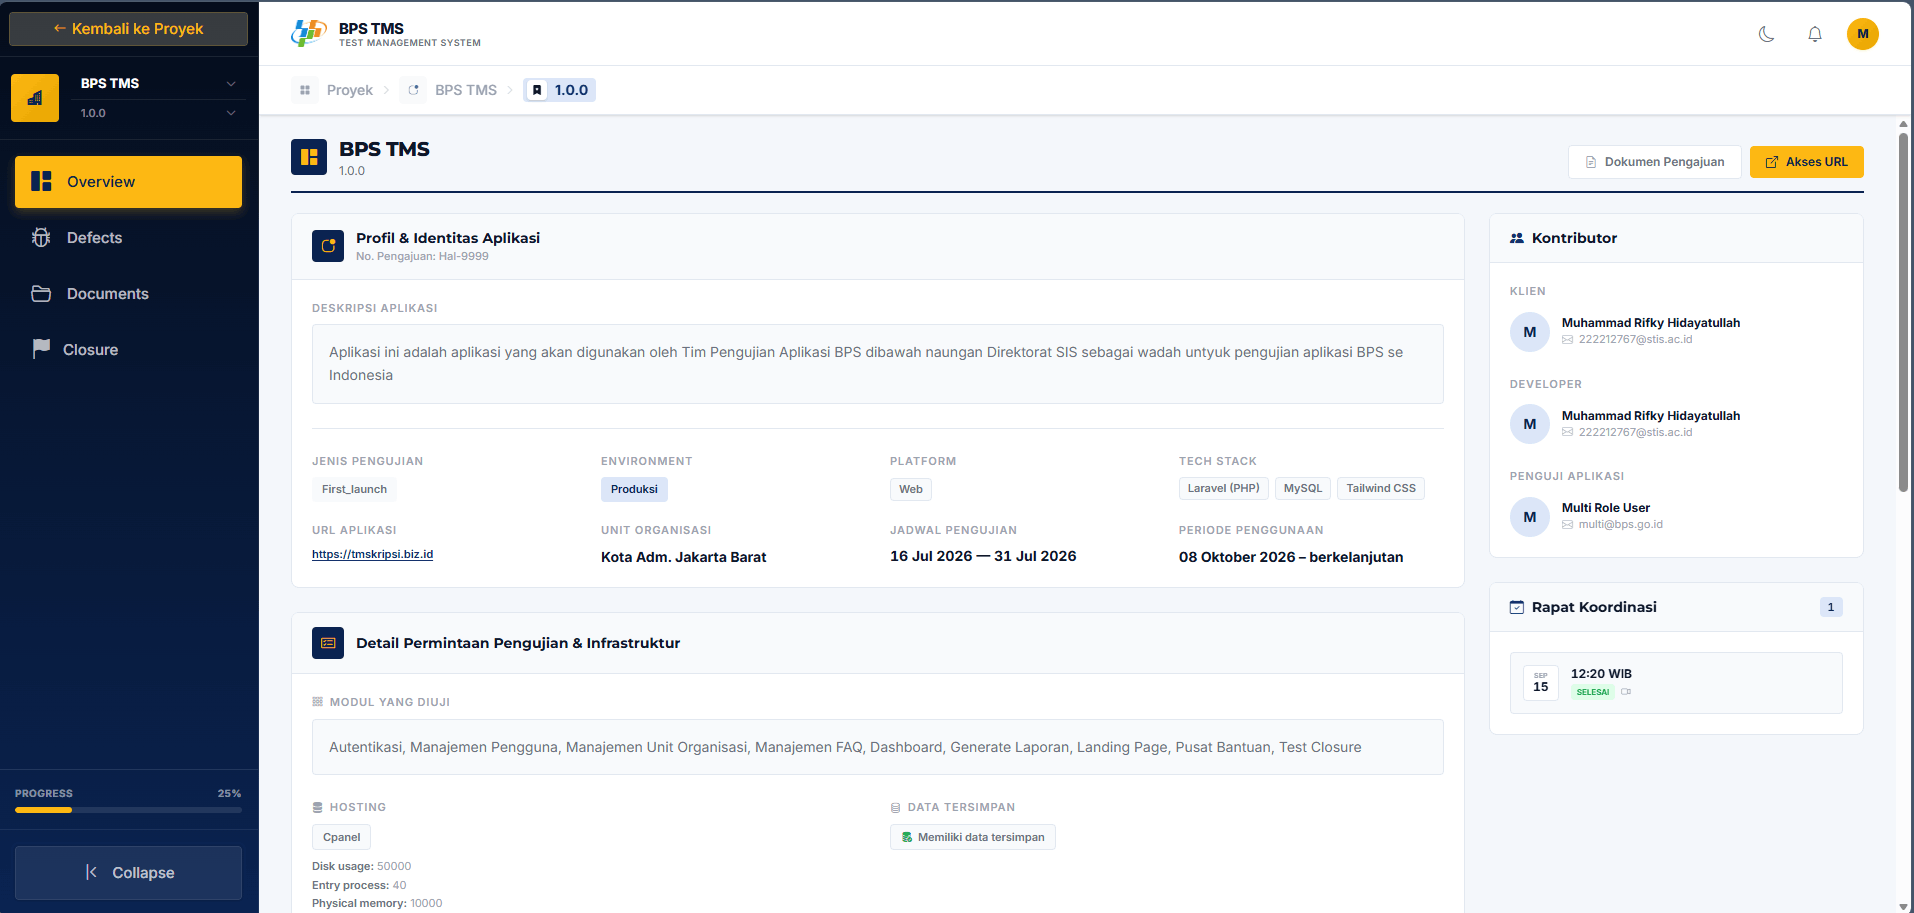Toggle dark mode with moon icon
This screenshot has height=913, width=1914.
tap(1767, 34)
